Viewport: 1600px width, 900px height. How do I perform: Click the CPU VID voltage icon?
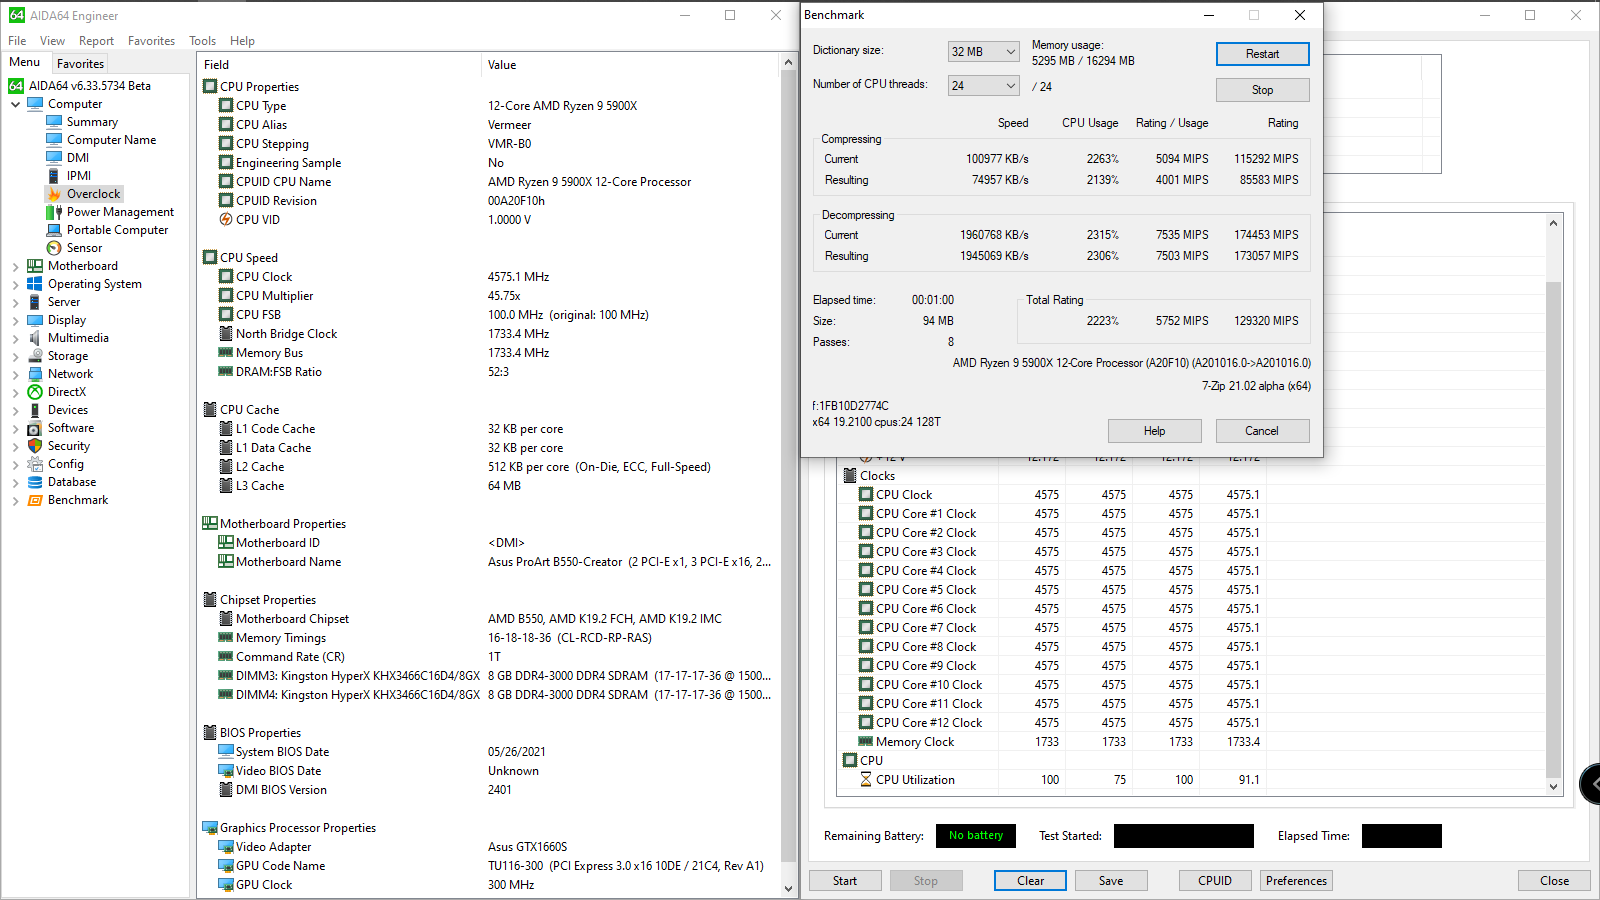click(226, 220)
